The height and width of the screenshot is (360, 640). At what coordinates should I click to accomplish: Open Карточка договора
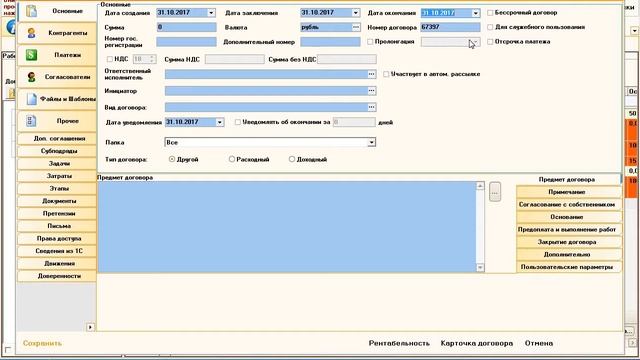pyautogui.click(x=477, y=343)
